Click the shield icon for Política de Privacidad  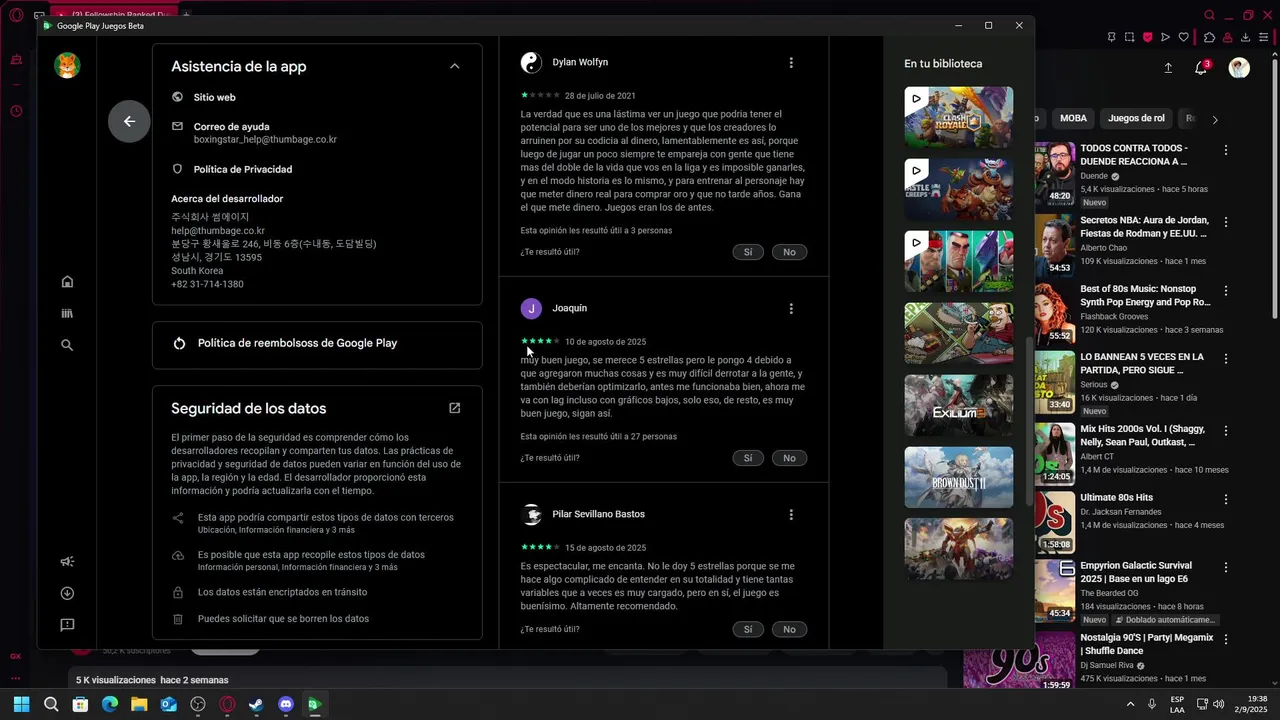point(177,169)
